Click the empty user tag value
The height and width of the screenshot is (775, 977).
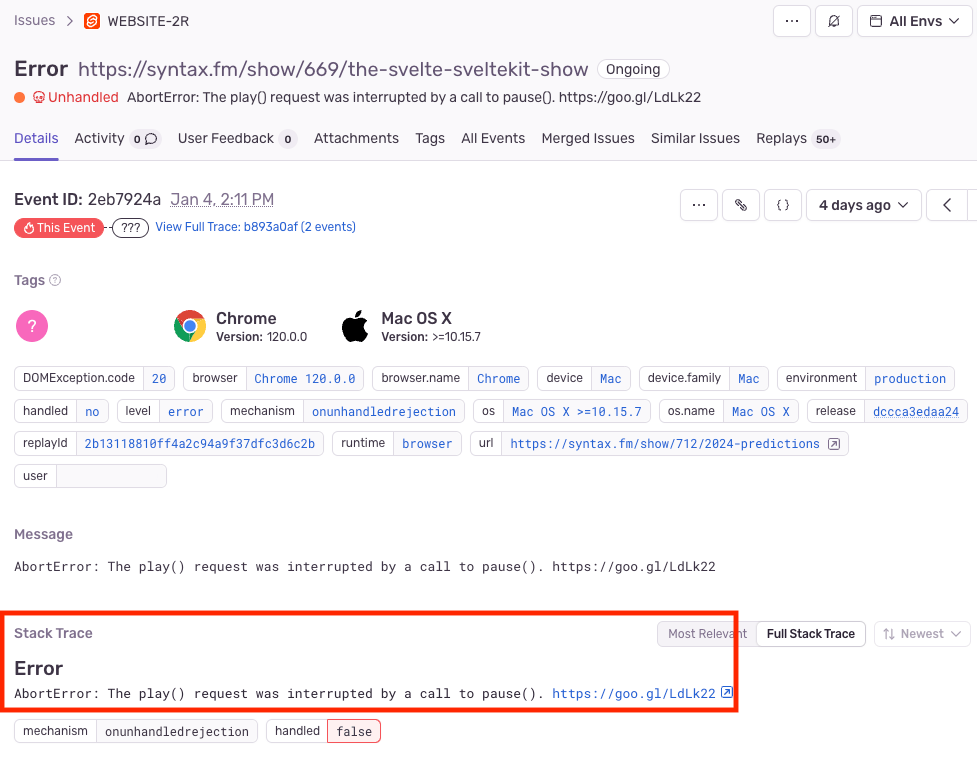112,476
